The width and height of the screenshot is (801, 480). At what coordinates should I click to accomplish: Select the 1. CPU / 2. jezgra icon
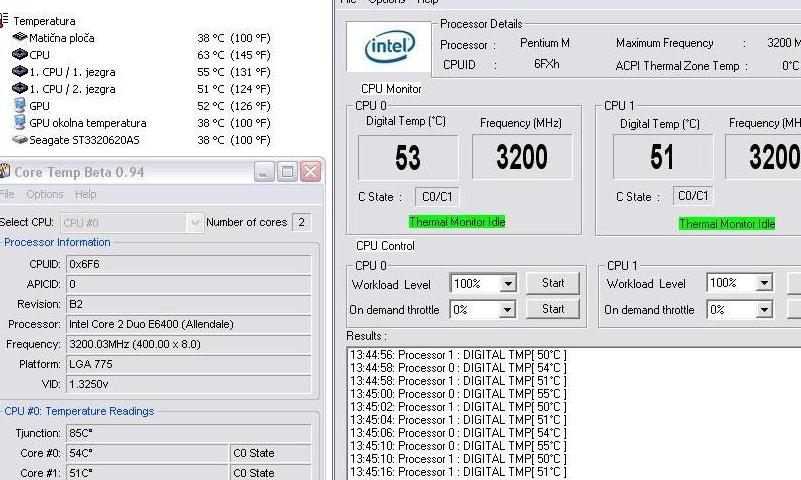pos(19,89)
